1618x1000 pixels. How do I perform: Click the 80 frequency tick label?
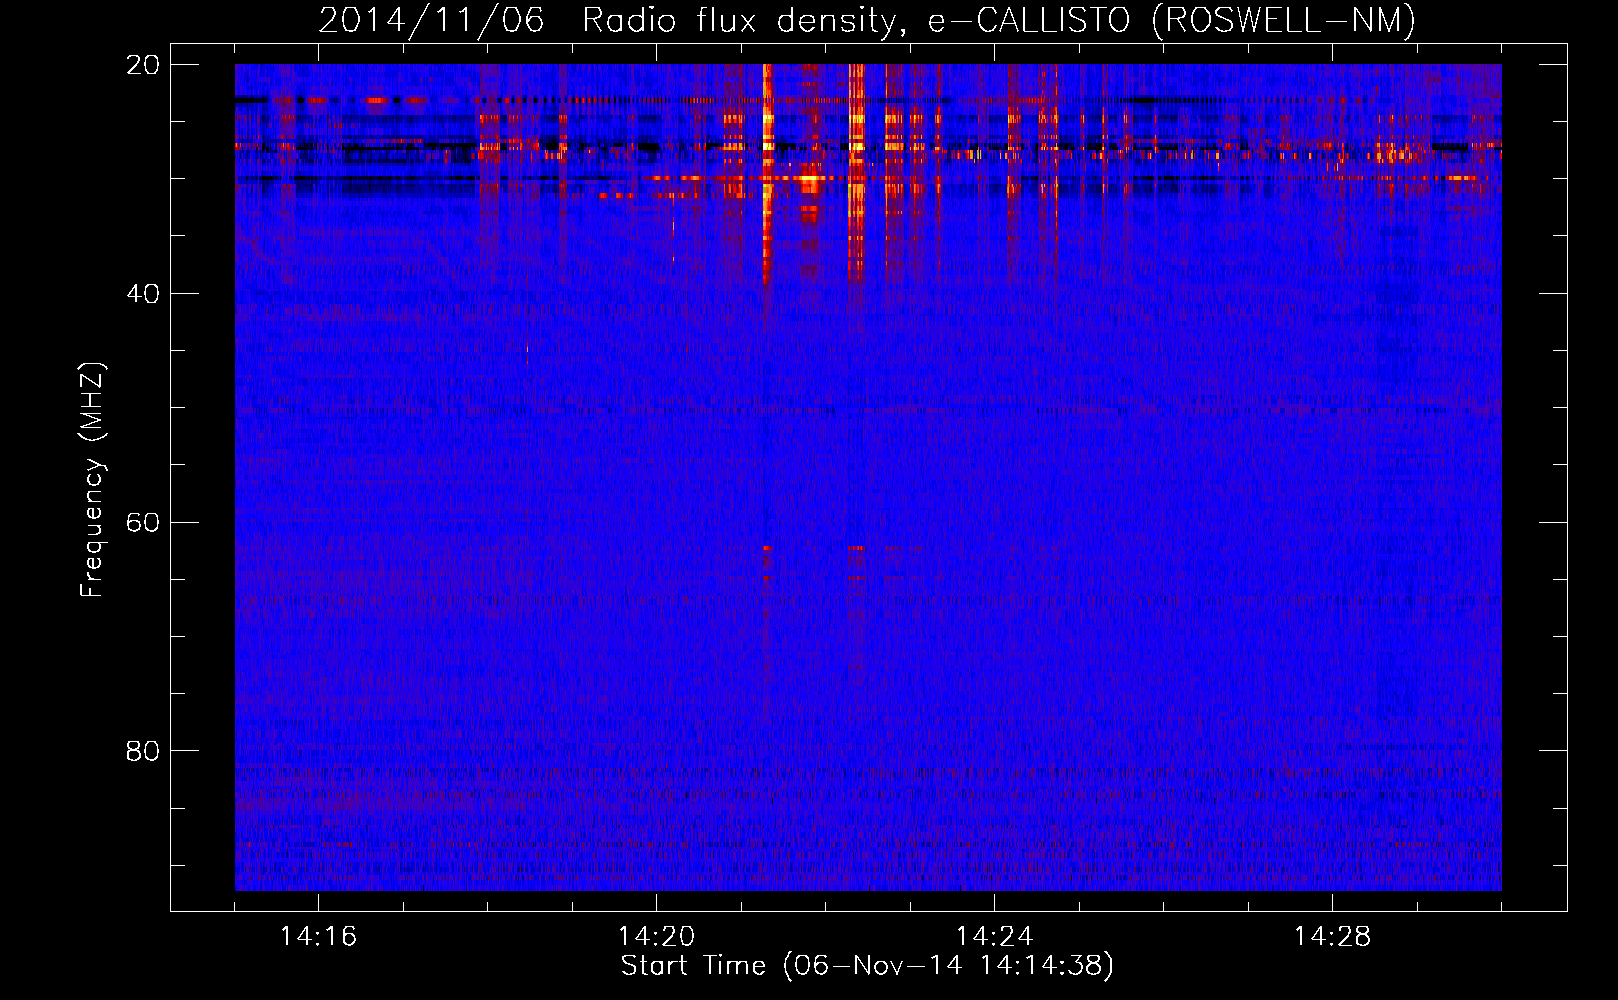pyautogui.click(x=143, y=751)
